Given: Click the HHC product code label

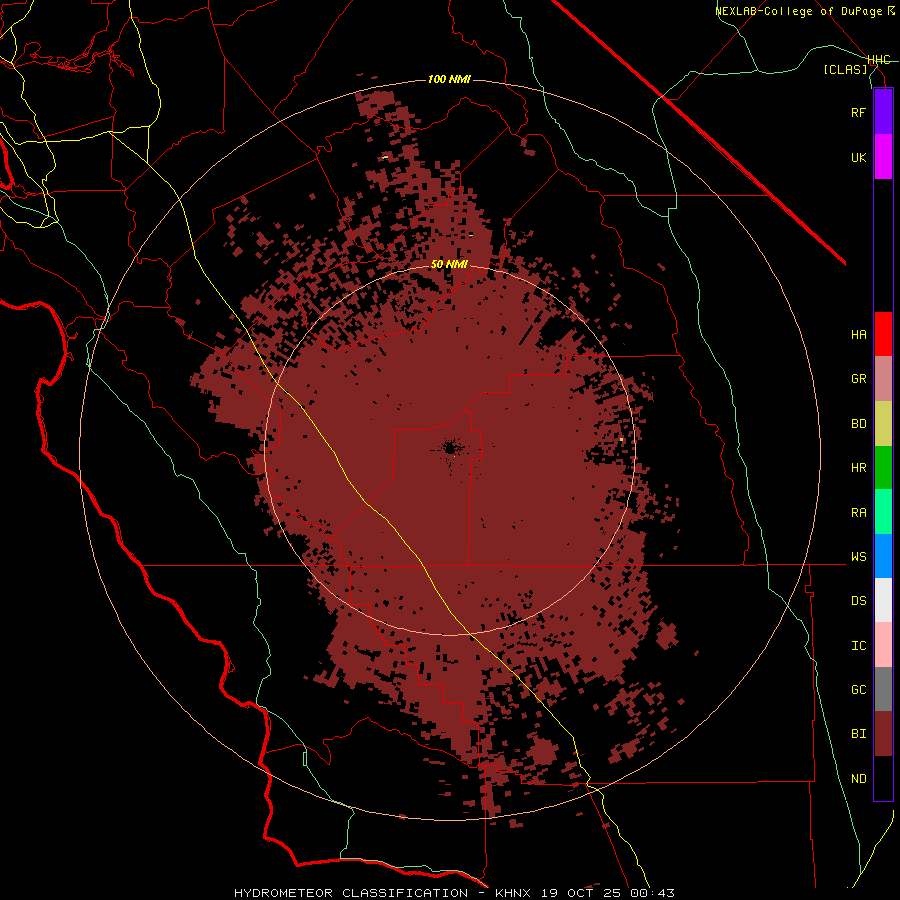Looking at the screenshot, I should click(878, 60).
